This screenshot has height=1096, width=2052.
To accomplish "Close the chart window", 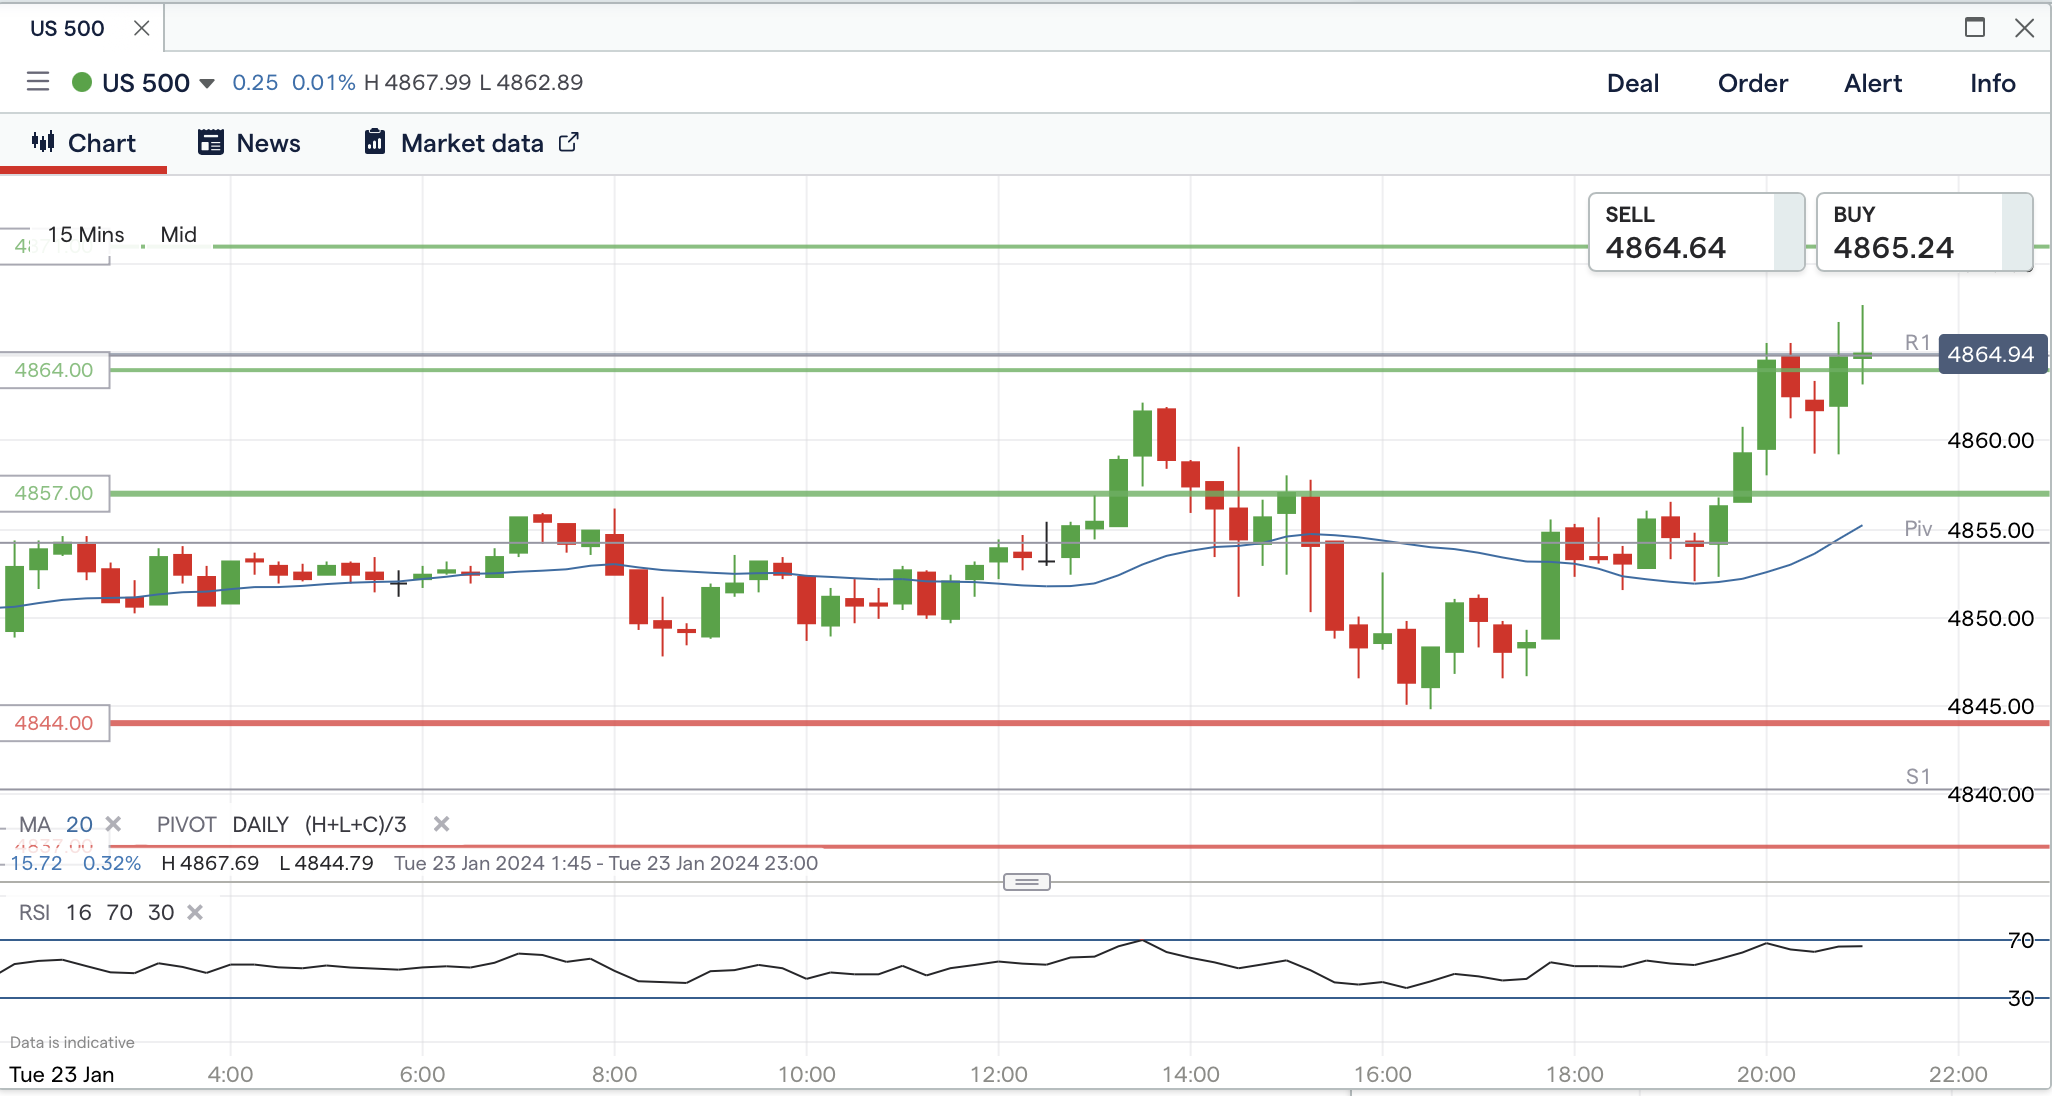I will click(x=2025, y=28).
